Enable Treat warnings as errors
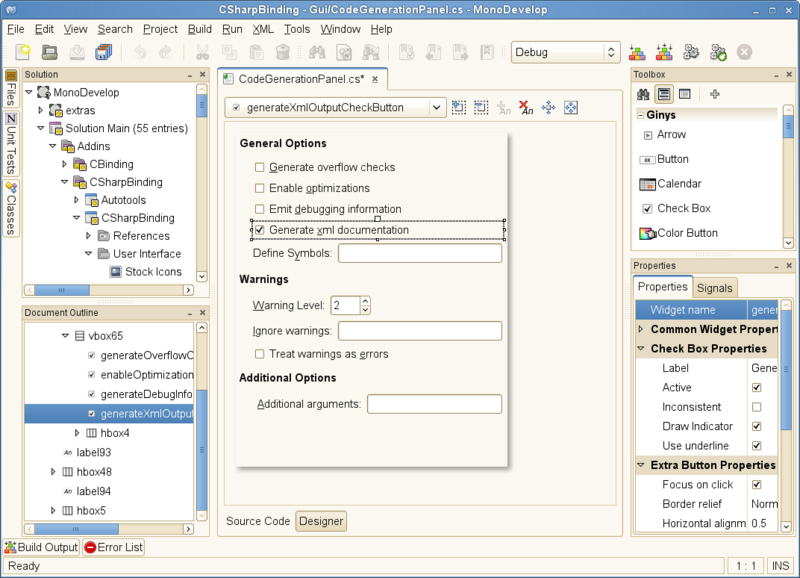The height and width of the screenshot is (578, 800). [x=258, y=353]
